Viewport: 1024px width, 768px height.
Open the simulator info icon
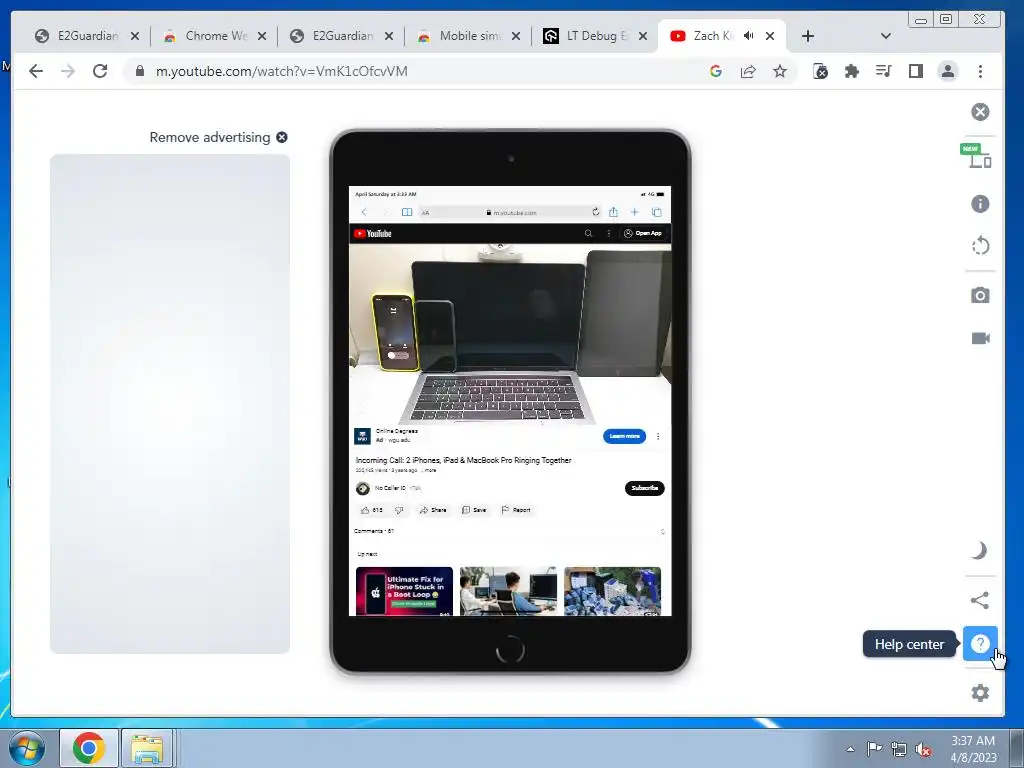point(980,204)
